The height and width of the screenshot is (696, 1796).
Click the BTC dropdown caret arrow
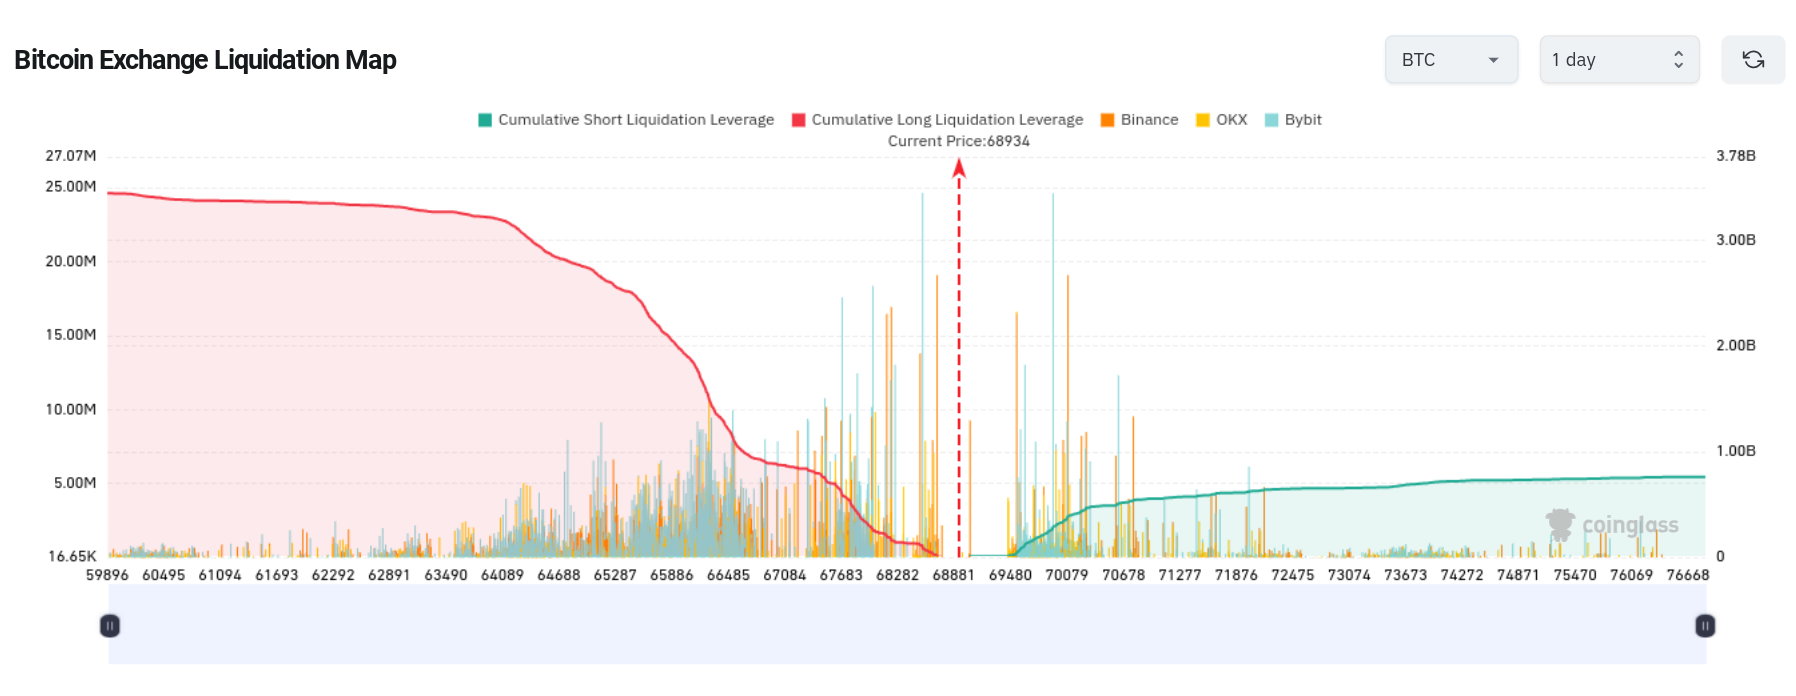coord(1493,60)
